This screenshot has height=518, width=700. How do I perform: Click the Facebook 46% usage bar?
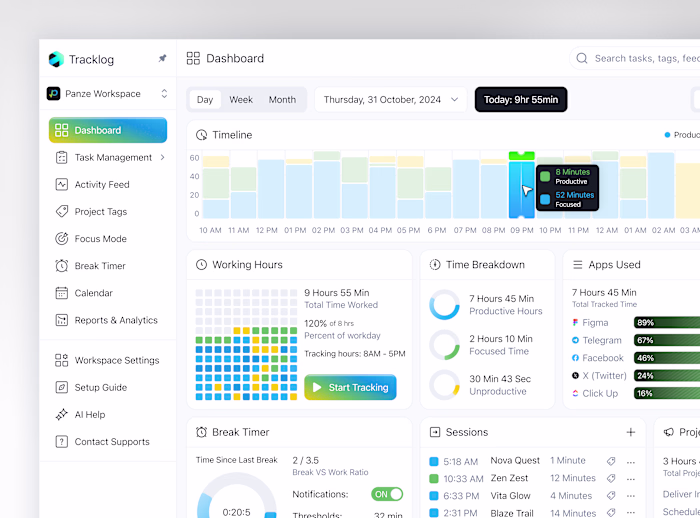pos(667,358)
